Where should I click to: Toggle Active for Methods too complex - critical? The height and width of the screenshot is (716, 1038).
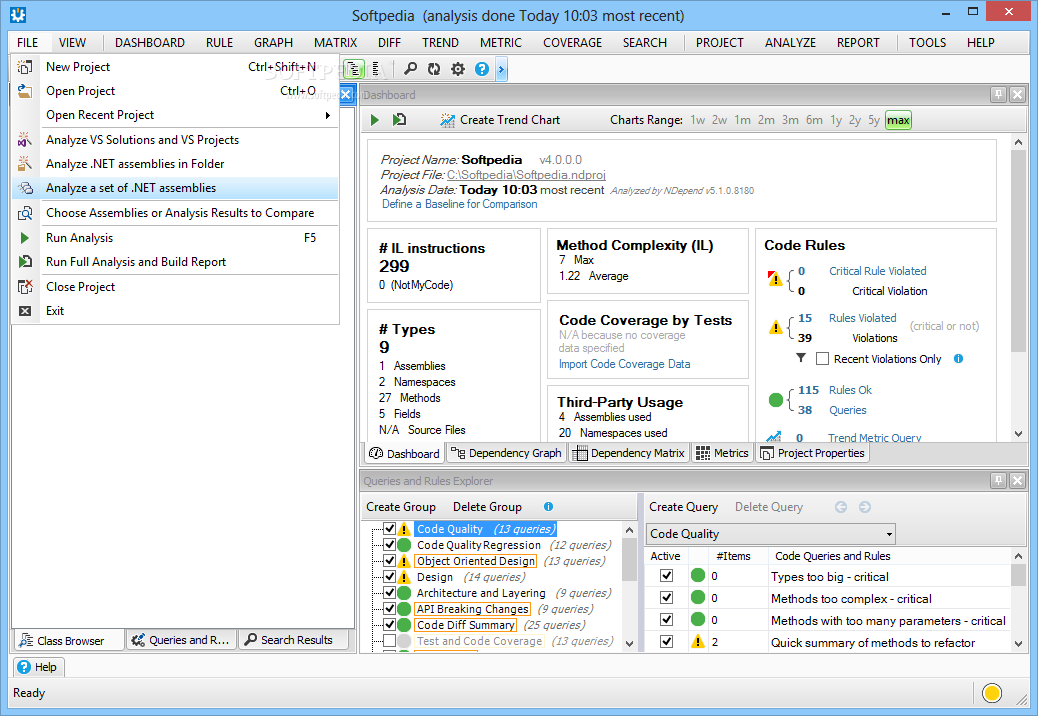point(667,598)
